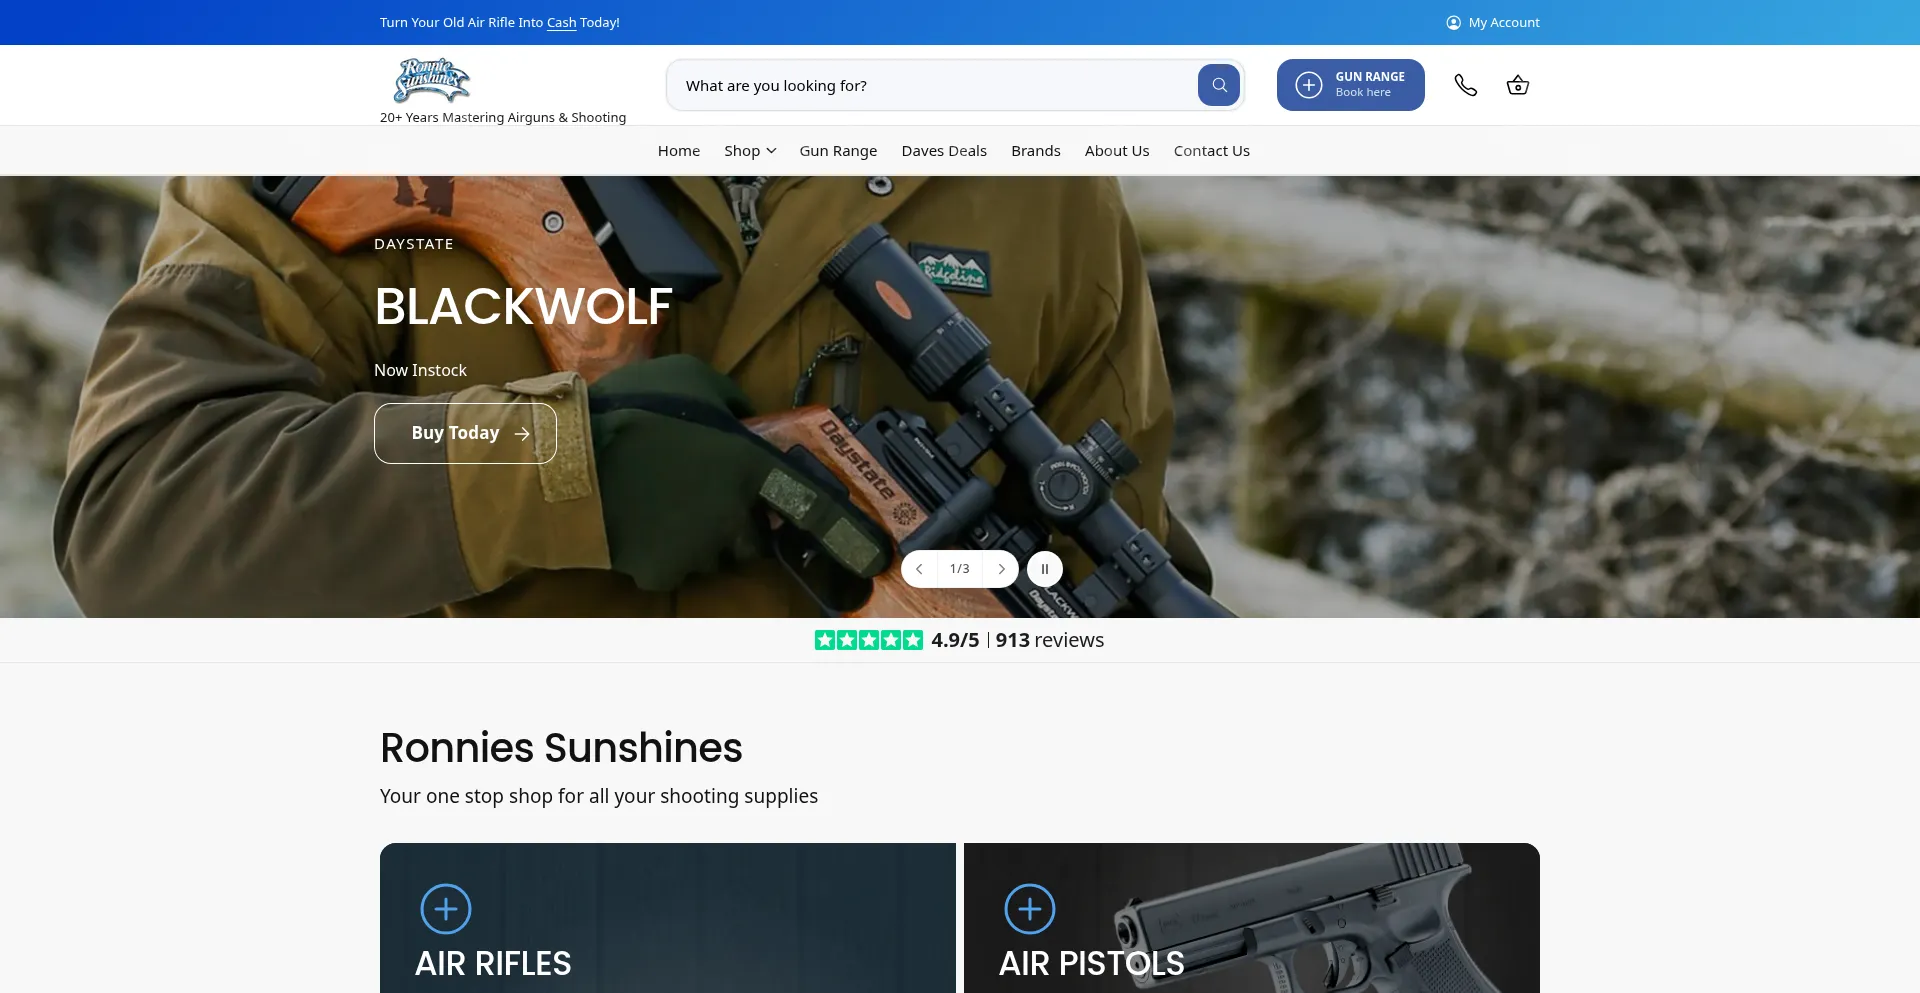Go to next hero slide
The image size is (1920, 993).
pos(1001,569)
